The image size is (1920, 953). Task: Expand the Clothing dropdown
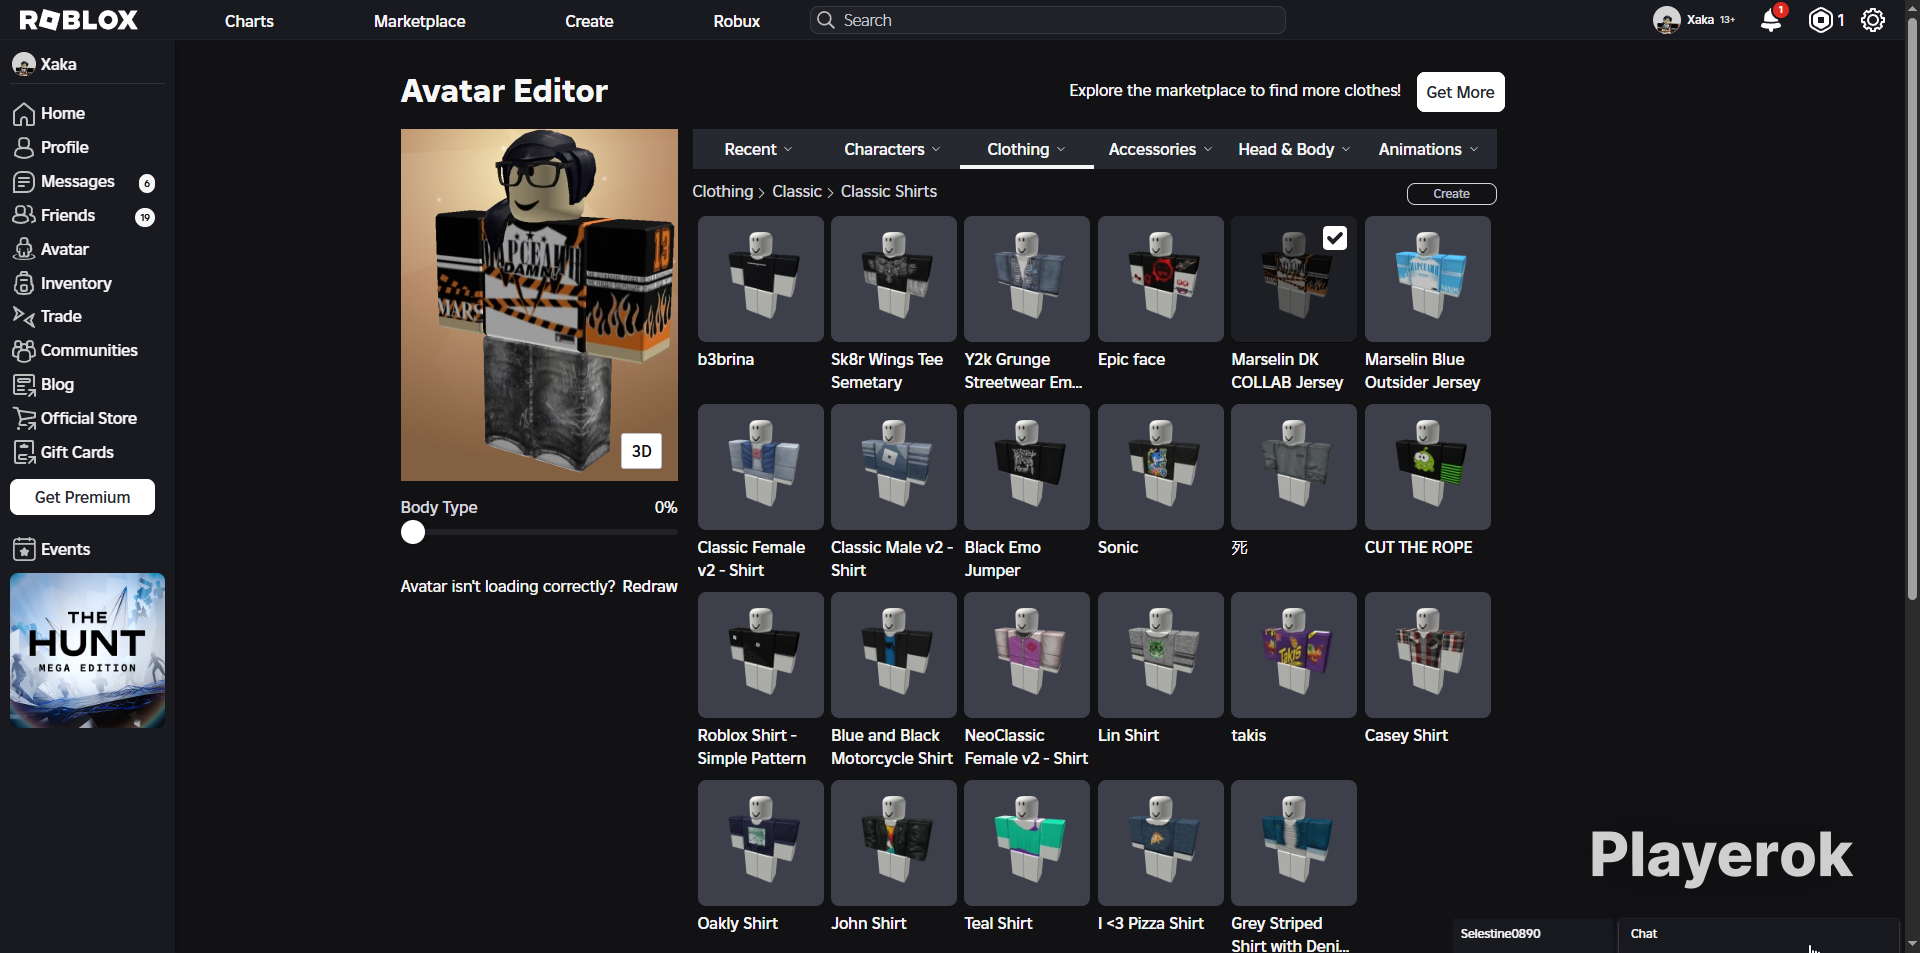point(1027,149)
